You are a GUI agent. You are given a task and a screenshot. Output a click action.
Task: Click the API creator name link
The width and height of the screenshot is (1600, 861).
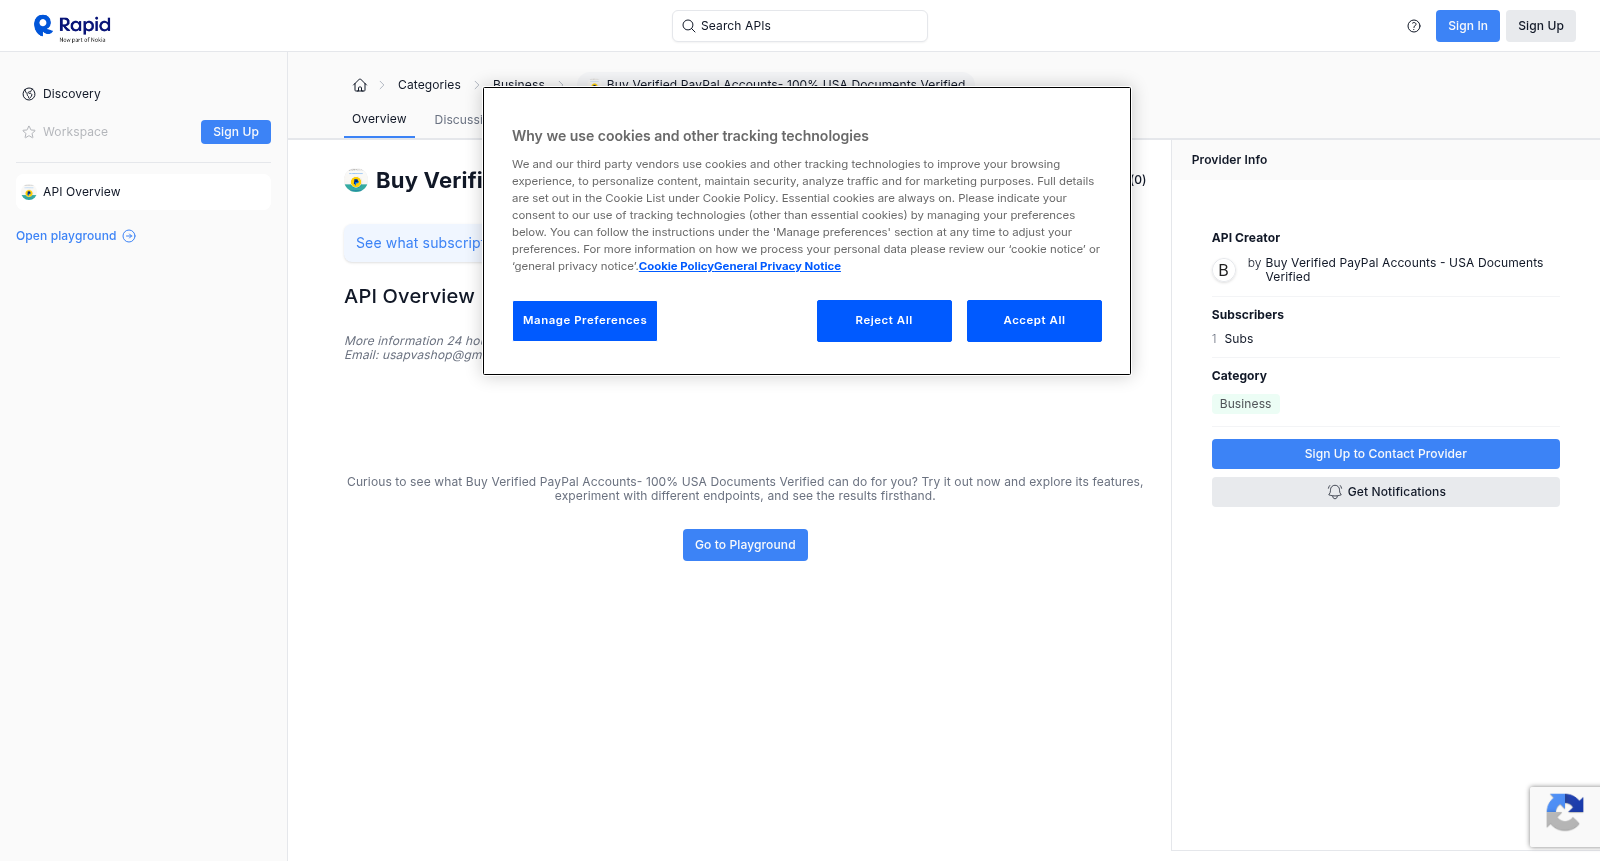(x=1404, y=270)
